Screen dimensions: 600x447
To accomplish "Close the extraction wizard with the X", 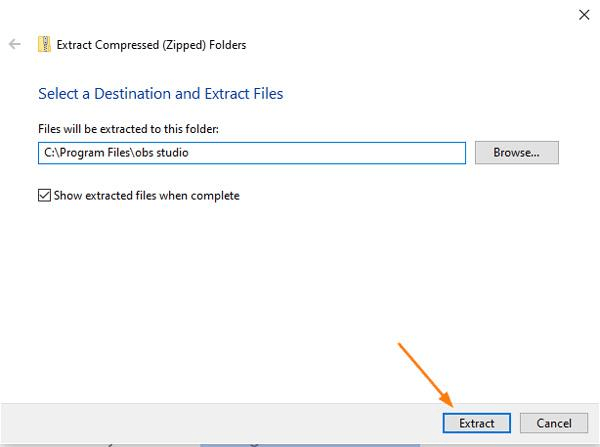I will 584,15.
